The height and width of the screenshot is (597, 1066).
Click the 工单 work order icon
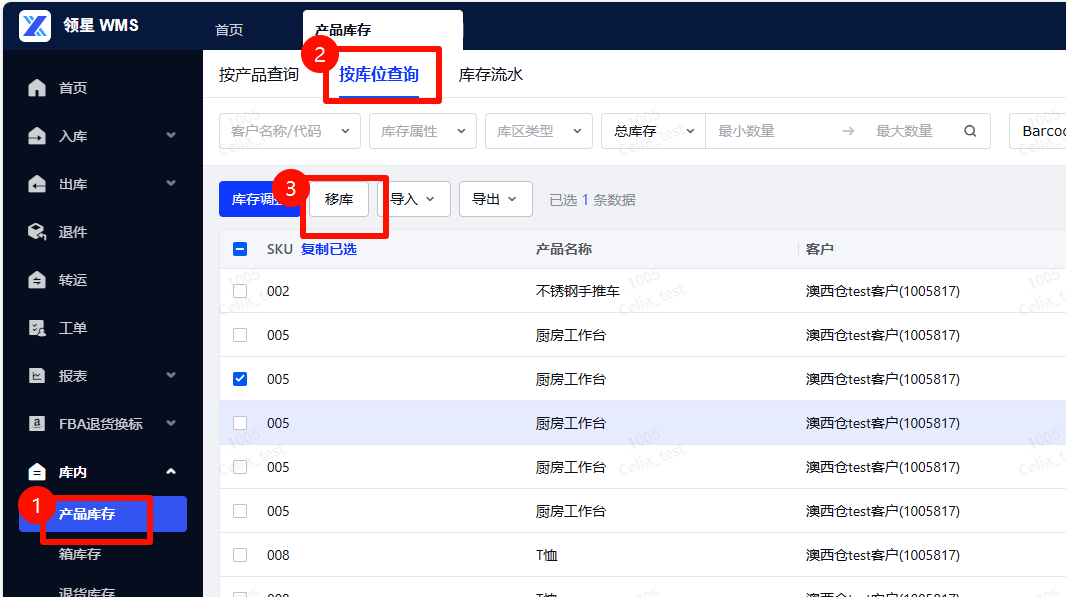click(37, 328)
